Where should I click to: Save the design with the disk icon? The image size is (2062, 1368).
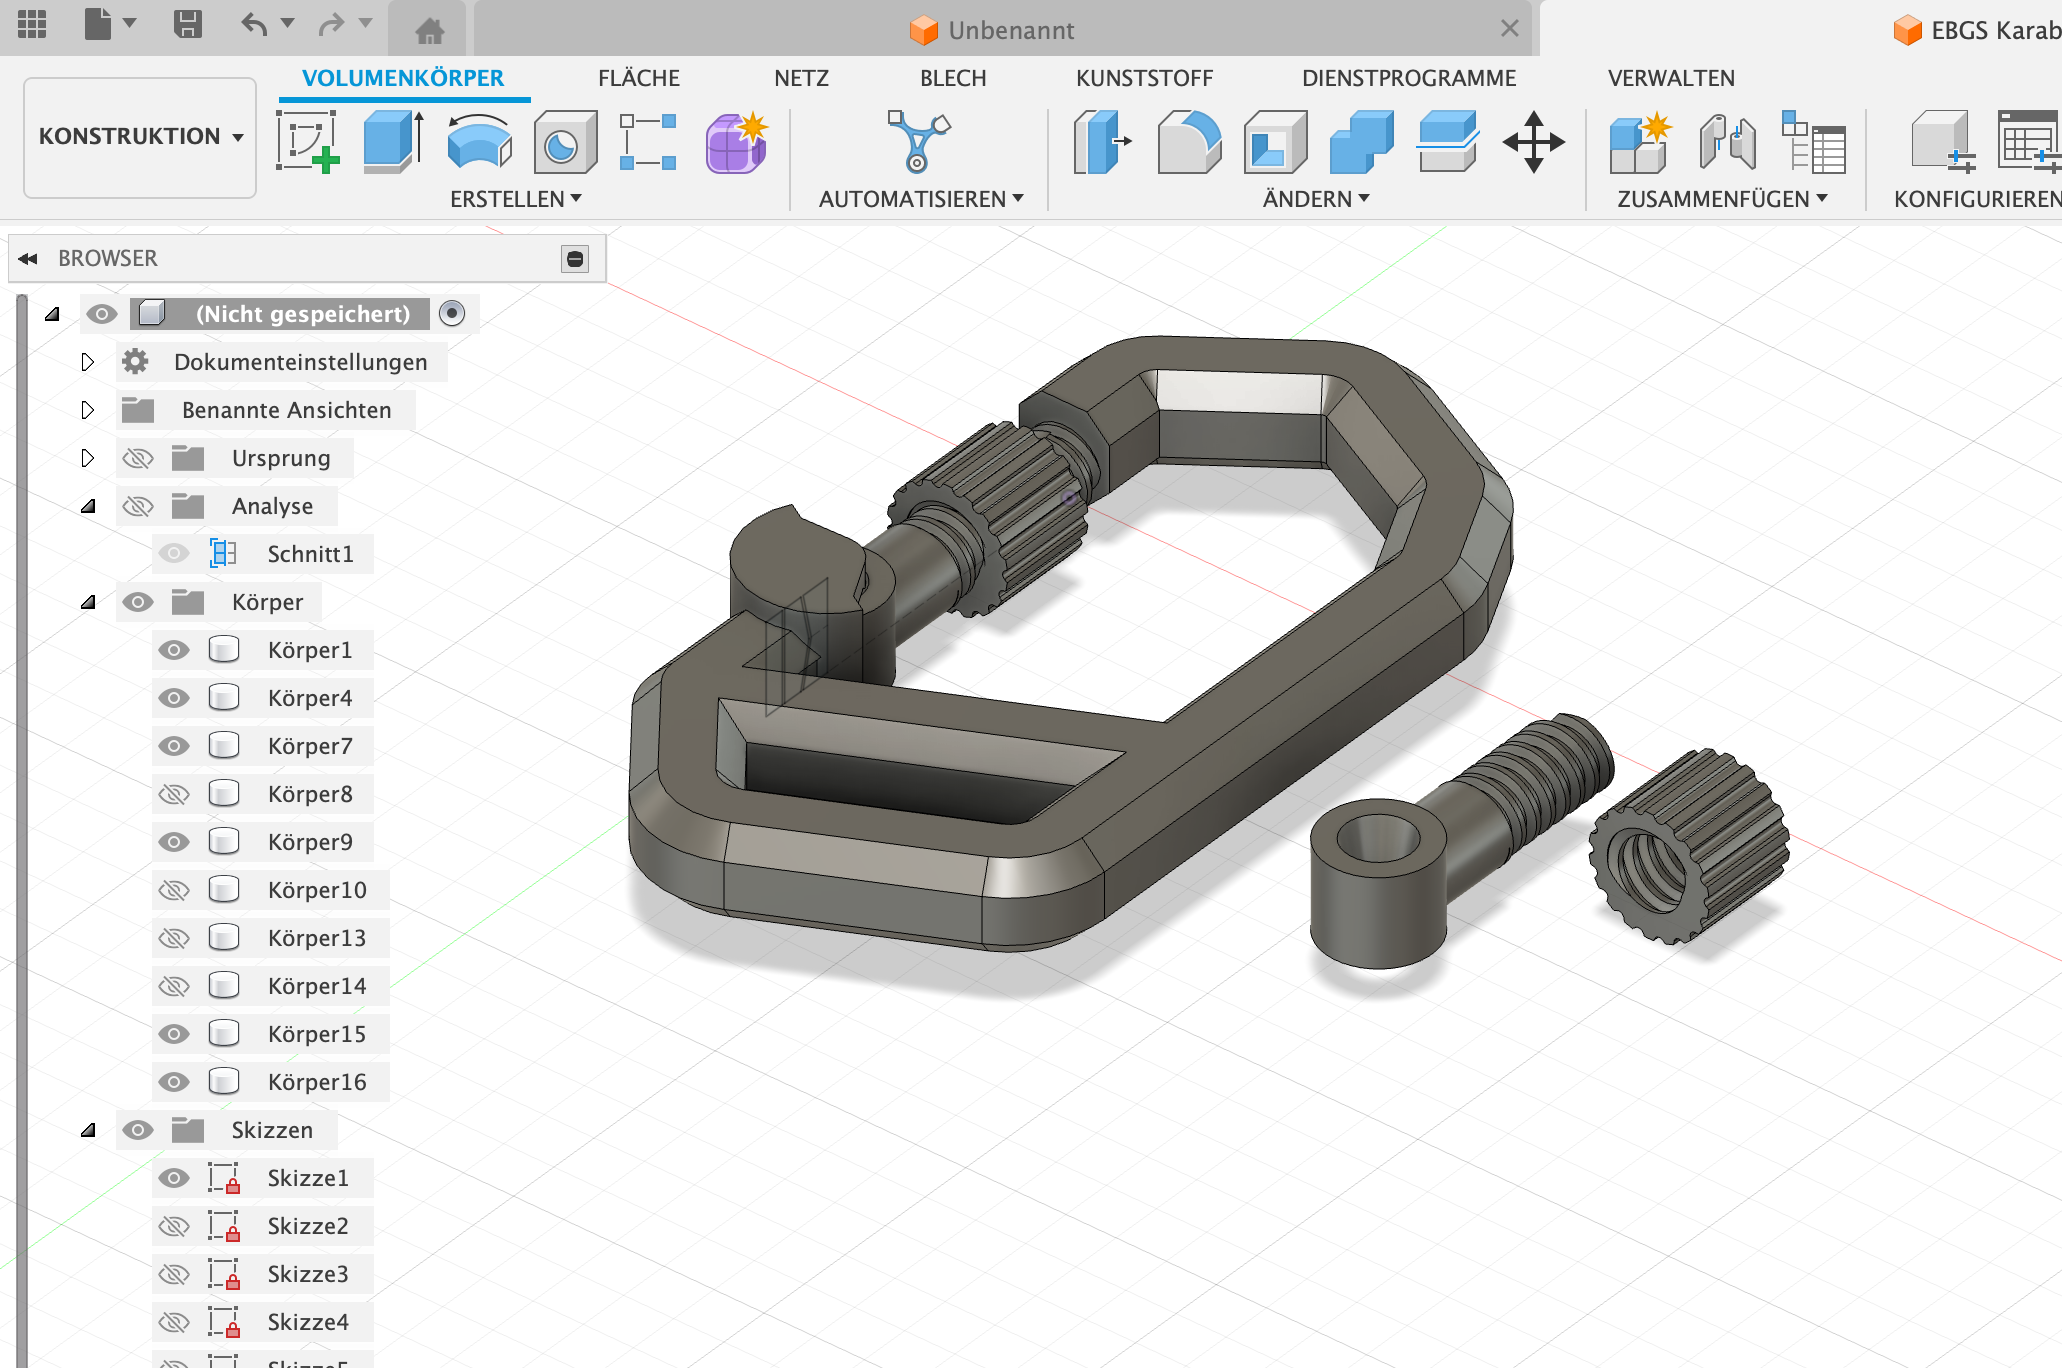pyautogui.click(x=187, y=24)
